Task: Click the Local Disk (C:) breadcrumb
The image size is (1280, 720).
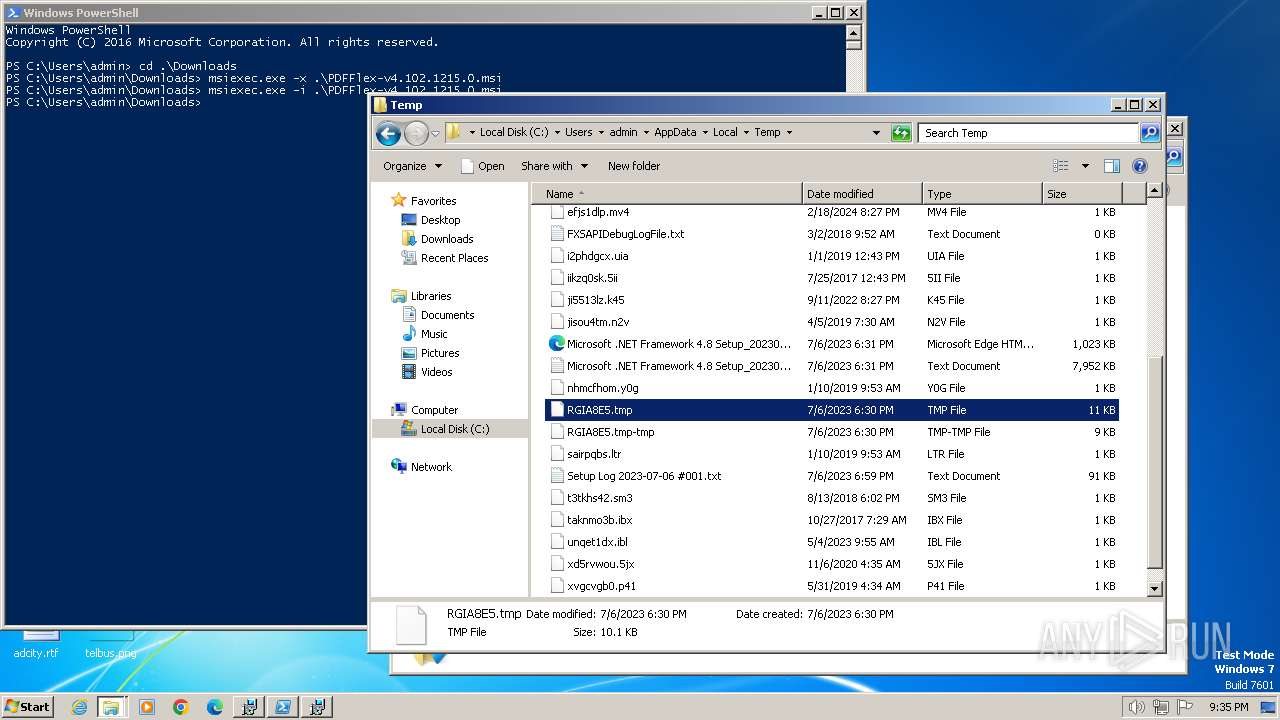Action: 514,132
